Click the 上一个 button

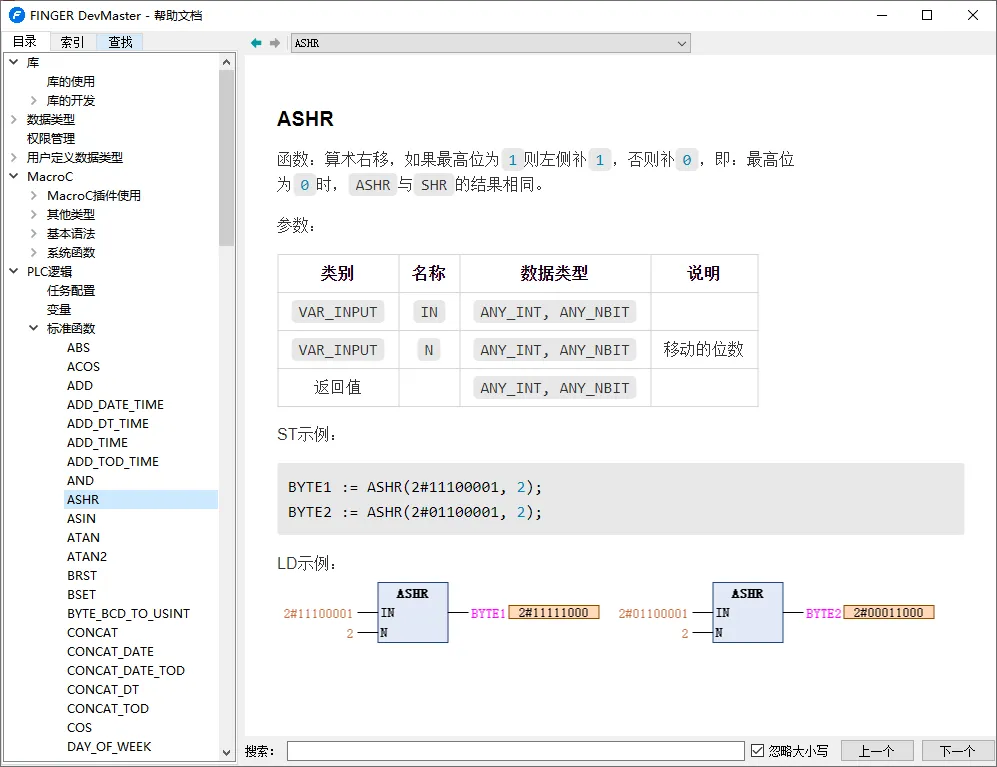click(x=877, y=750)
